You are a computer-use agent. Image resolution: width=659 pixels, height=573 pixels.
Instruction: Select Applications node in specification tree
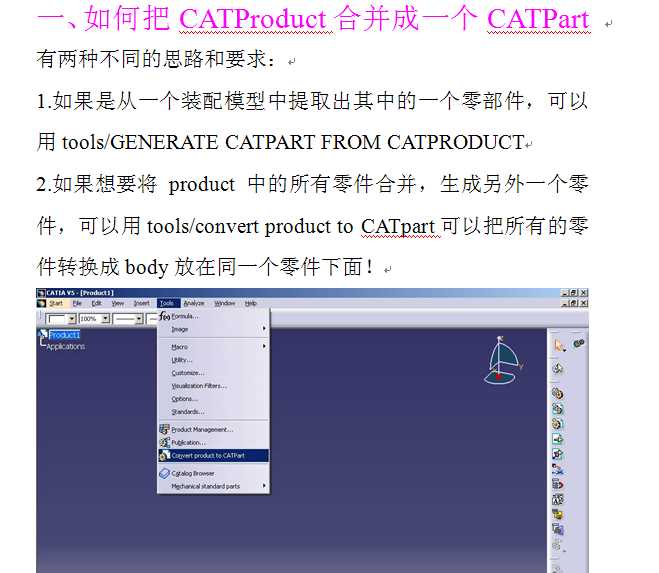66,346
